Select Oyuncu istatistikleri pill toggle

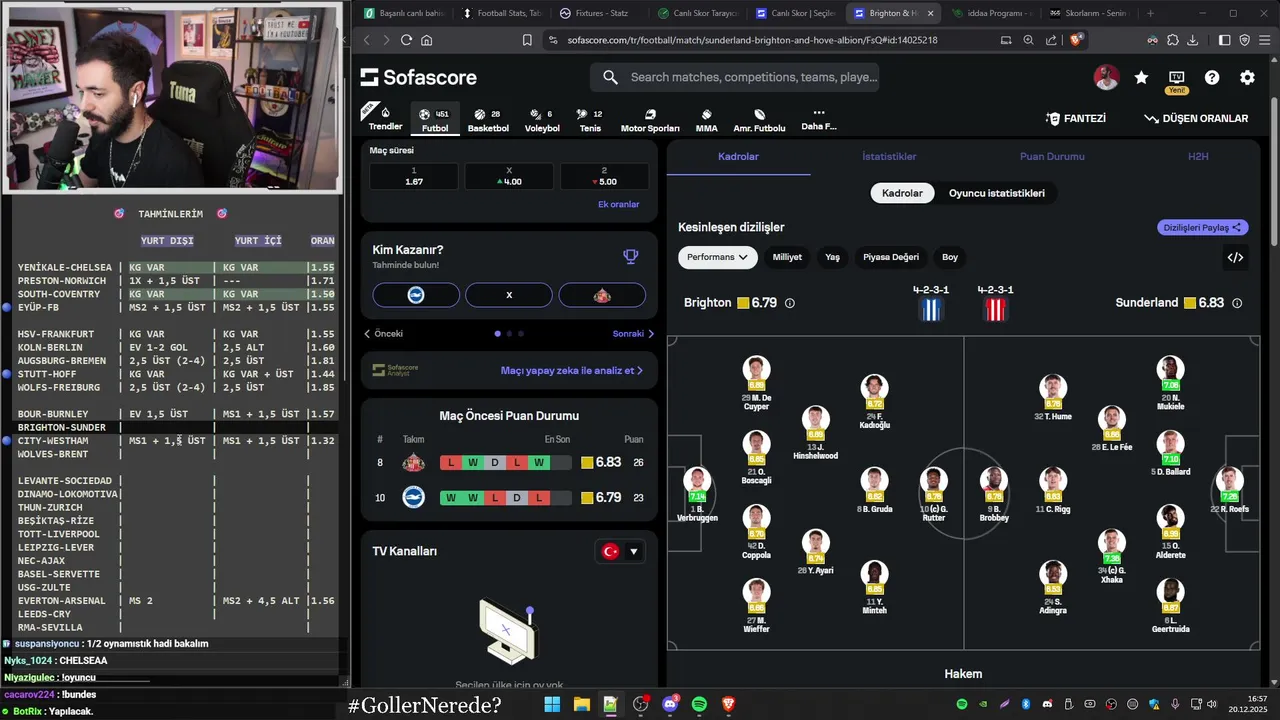pos(997,193)
